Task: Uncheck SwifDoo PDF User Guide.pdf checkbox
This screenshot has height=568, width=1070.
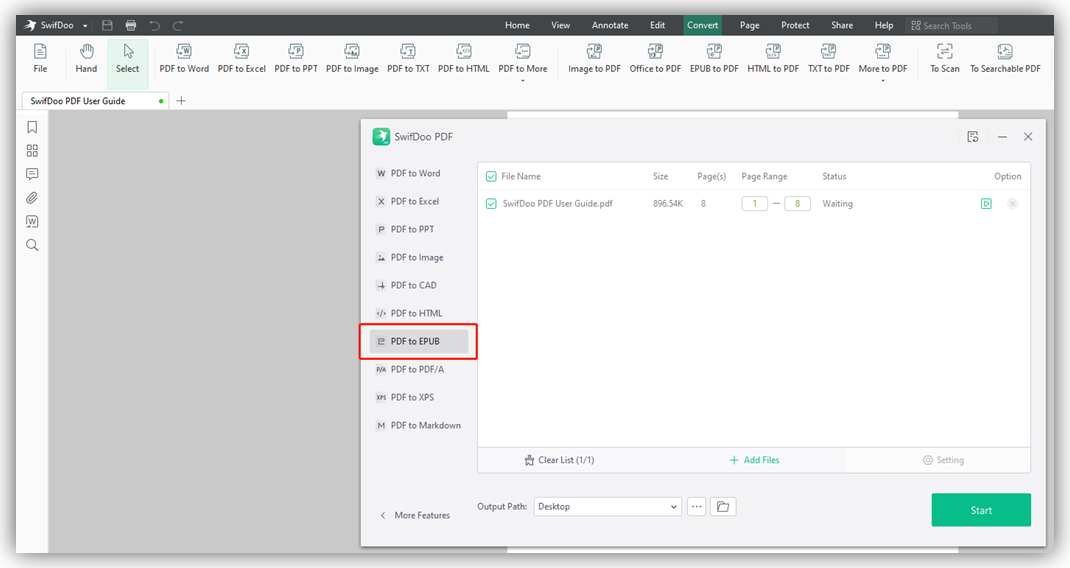Action: tap(491, 203)
